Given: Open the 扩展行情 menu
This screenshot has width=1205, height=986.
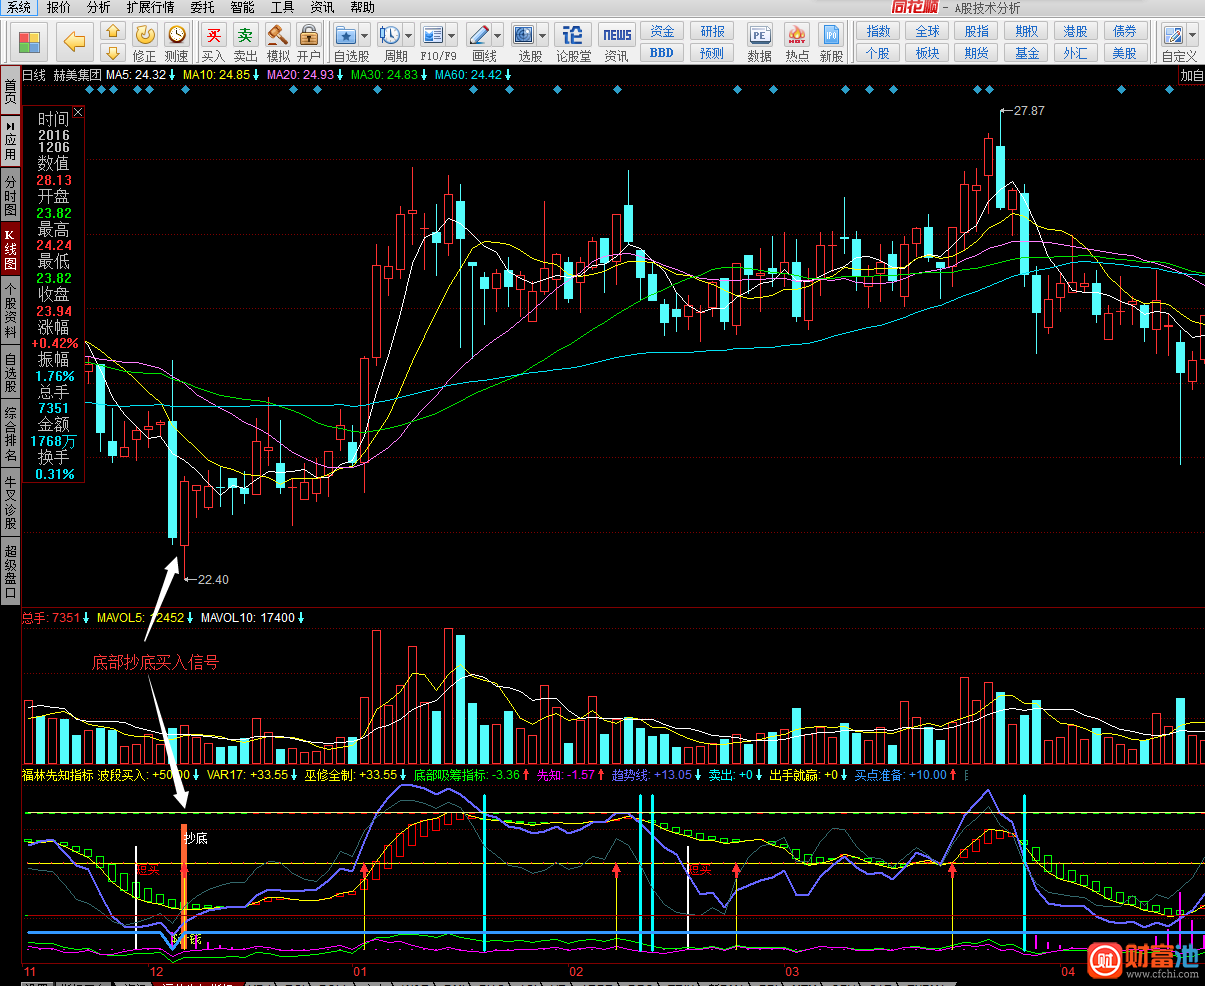Looking at the screenshot, I should [150, 7].
